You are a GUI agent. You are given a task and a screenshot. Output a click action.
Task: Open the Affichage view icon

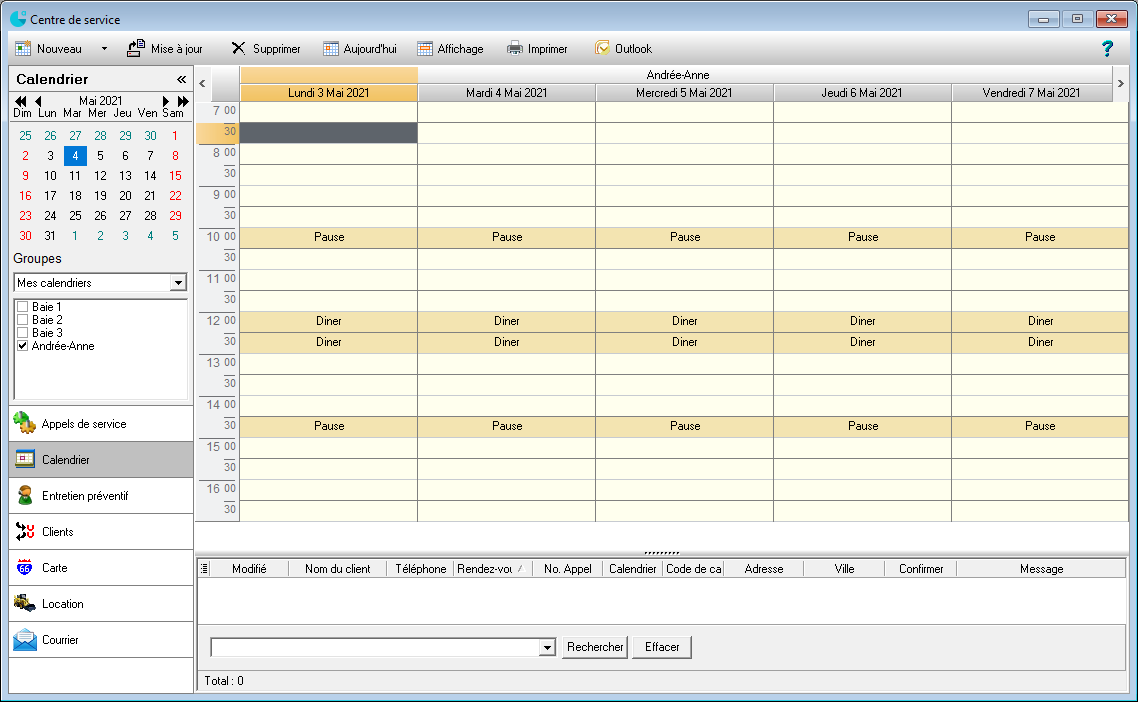(425, 49)
